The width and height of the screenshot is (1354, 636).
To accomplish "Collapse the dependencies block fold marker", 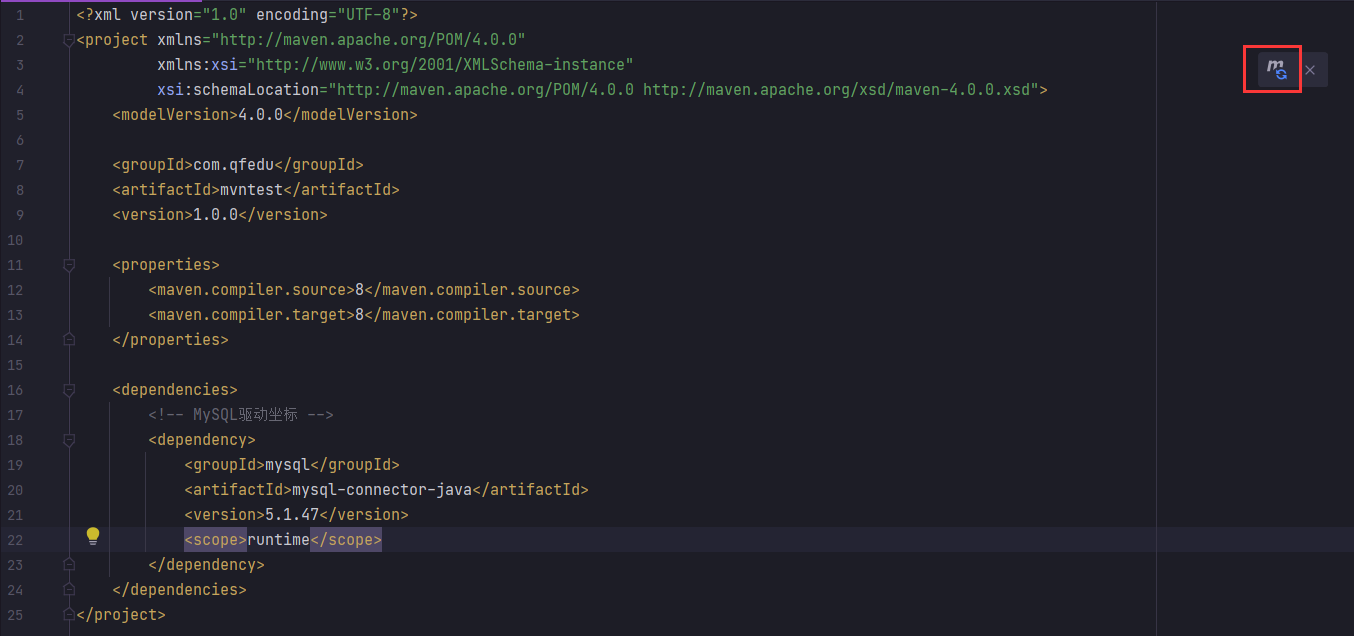I will click(69, 390).
